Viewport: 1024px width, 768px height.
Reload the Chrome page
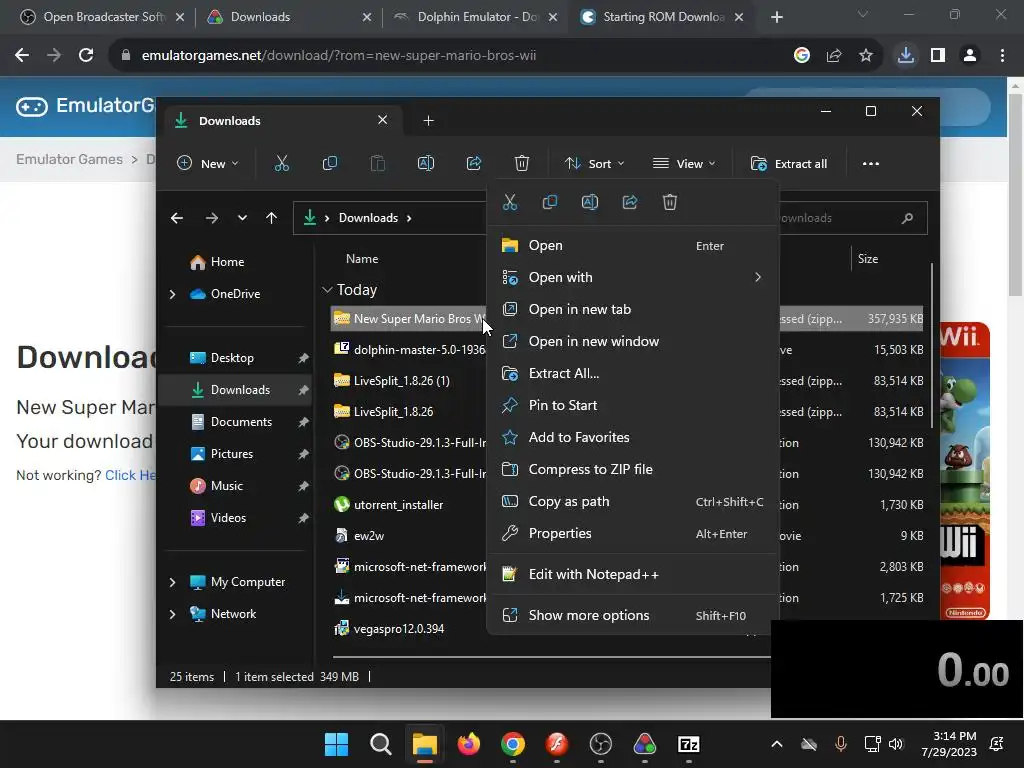pyautogui.click(x=86, y=56)
